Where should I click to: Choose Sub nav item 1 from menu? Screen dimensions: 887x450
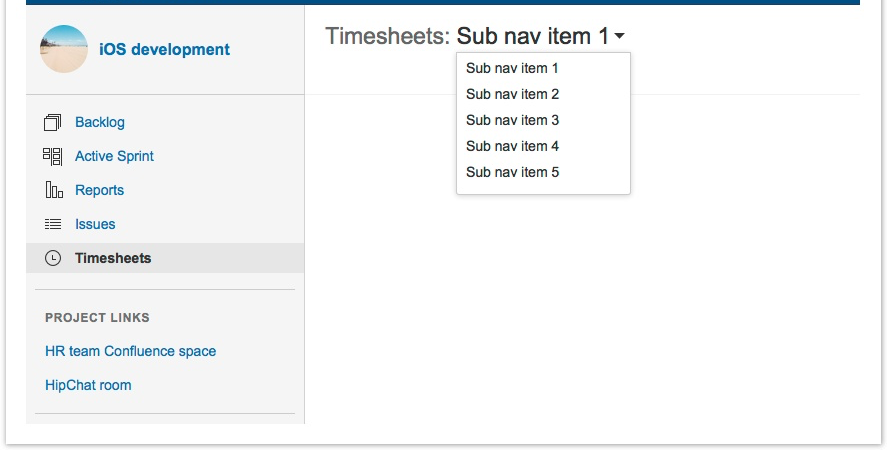(x=512, y=68)
